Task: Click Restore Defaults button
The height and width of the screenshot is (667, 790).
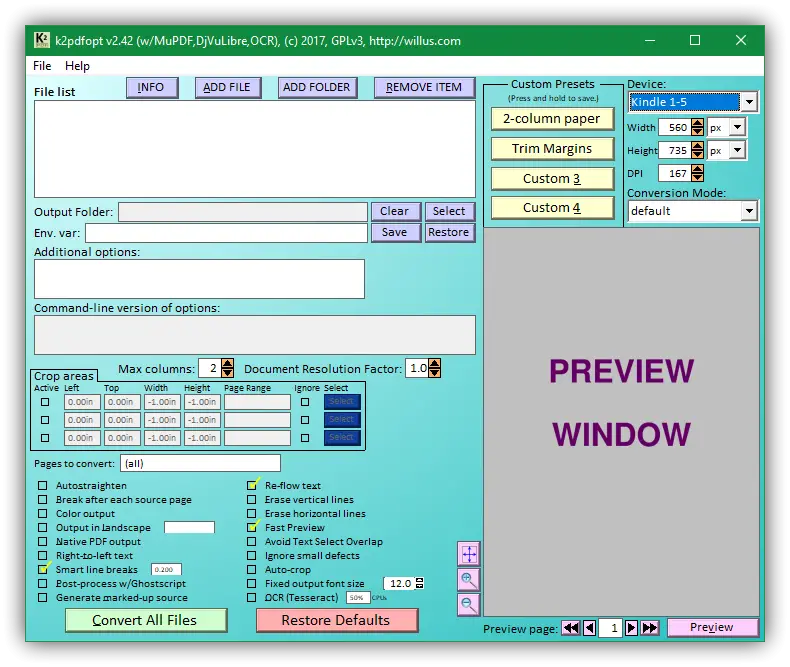Action: pyautogui.click(x=337, y=620)
